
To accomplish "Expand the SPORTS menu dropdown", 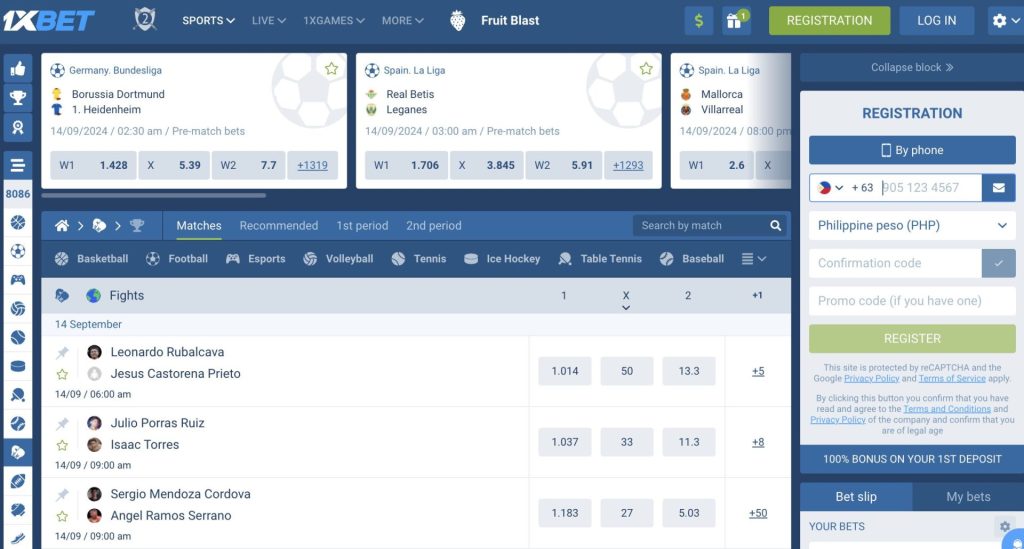I will click(208, 20).
